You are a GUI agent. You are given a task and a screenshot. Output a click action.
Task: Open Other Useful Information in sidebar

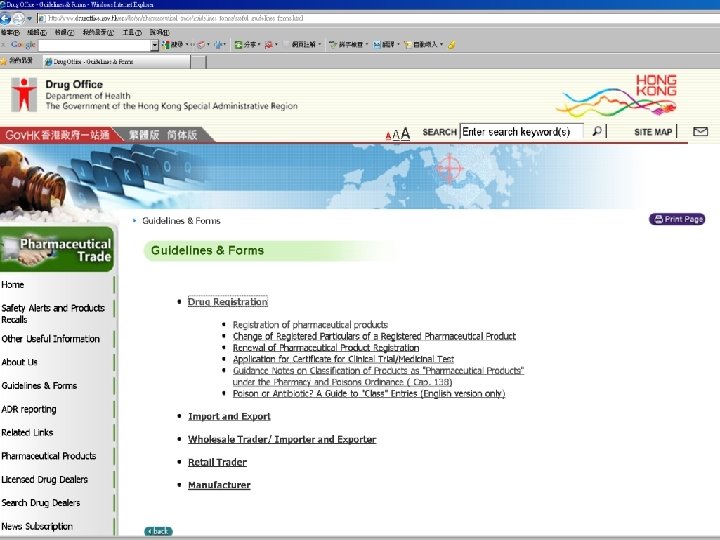point(51,339)
